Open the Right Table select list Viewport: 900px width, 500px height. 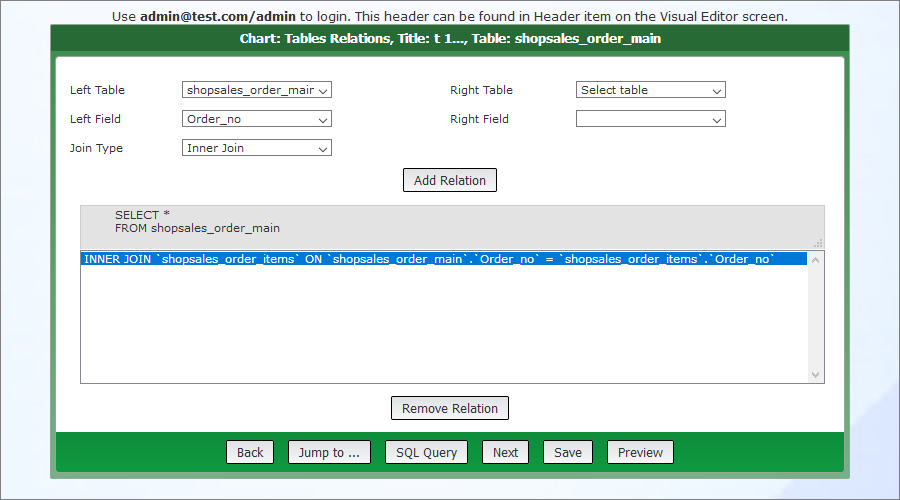point(650,90)
